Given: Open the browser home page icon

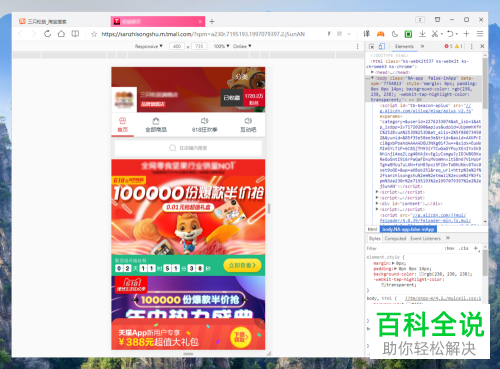Looking at the screenshot, I should click(61, 34).
